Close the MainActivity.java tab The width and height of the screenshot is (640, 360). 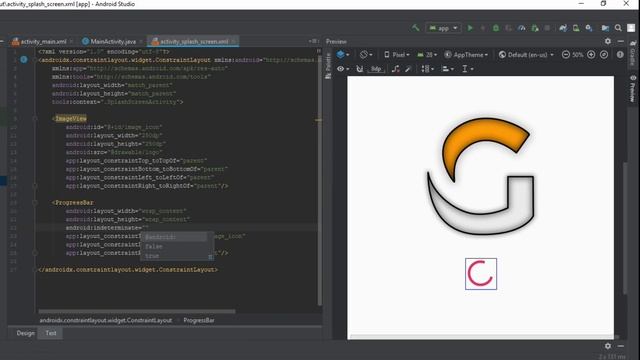pos(141,41)
